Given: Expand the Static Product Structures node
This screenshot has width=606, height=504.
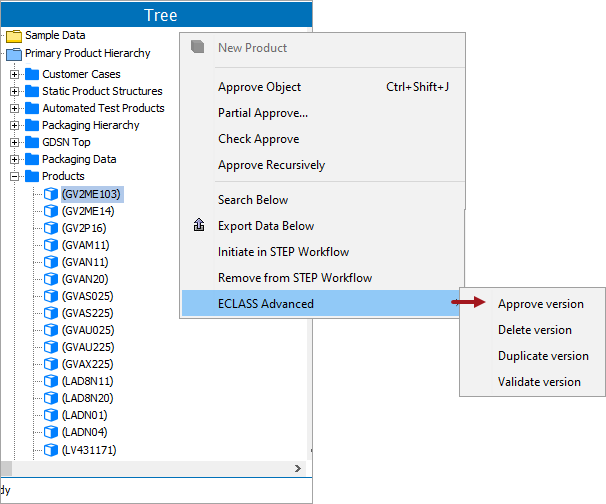Looking at the screenshot, I should point(14,91).
